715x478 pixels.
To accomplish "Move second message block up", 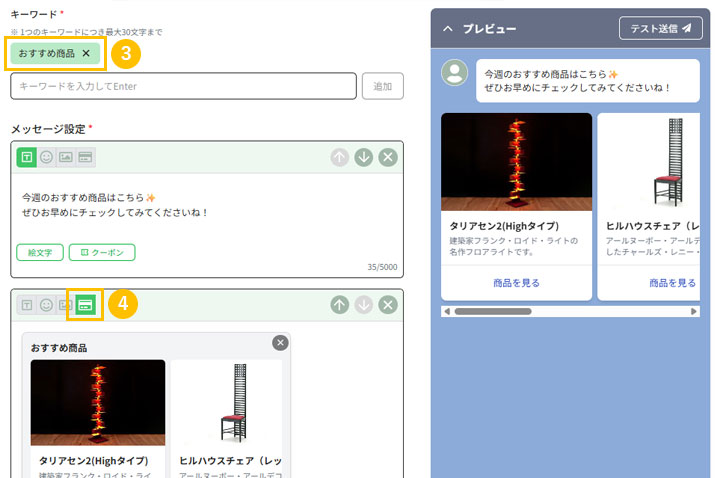I will (x=340, y=305).
